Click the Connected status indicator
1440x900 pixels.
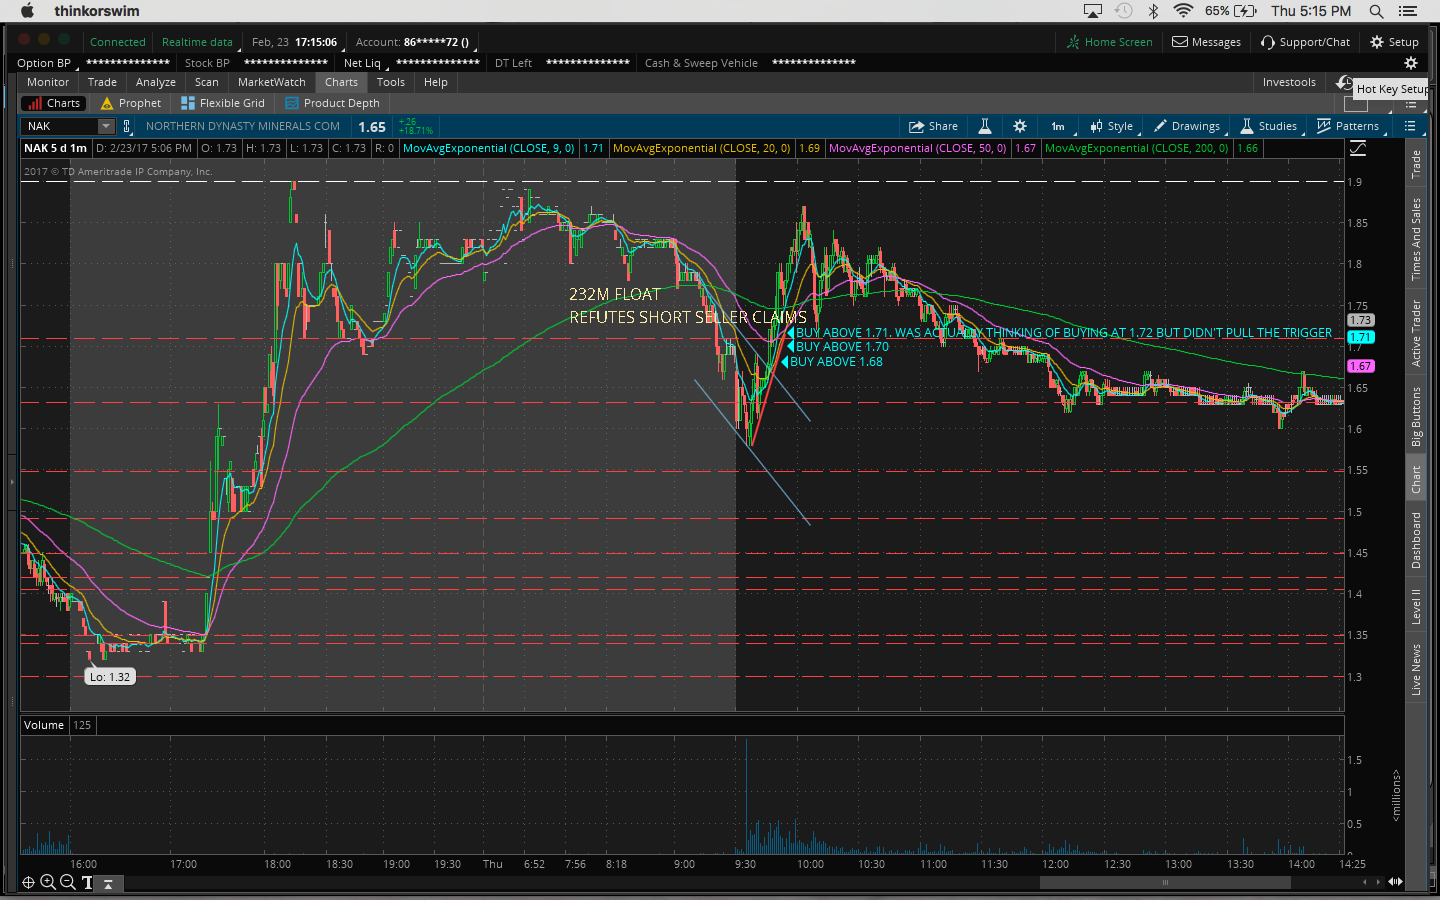click(118, 42)
